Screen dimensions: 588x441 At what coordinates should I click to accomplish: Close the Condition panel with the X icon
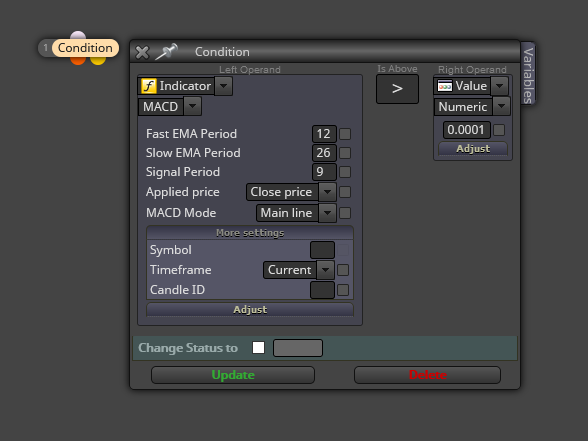(142, 52)
